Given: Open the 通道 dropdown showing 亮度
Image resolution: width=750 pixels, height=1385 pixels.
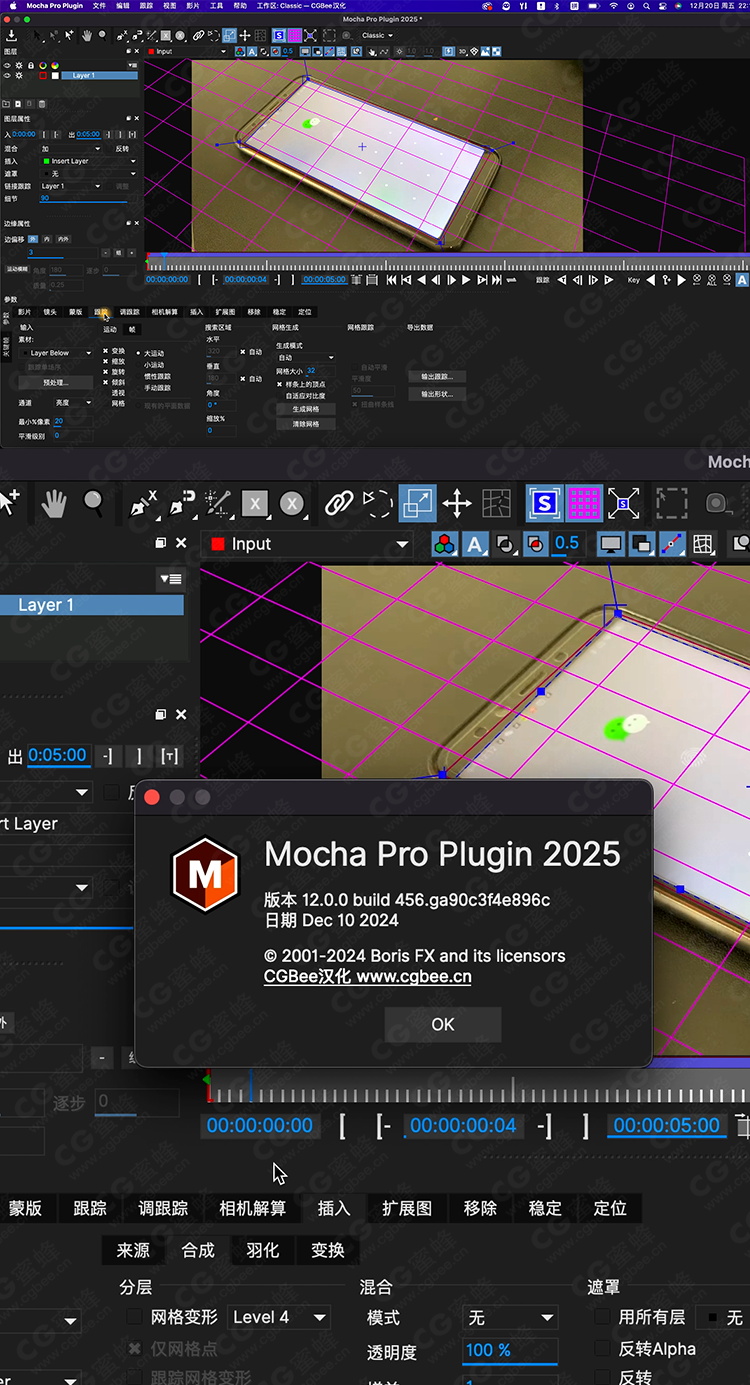Looking at the screenshot, I should point(73,403).
